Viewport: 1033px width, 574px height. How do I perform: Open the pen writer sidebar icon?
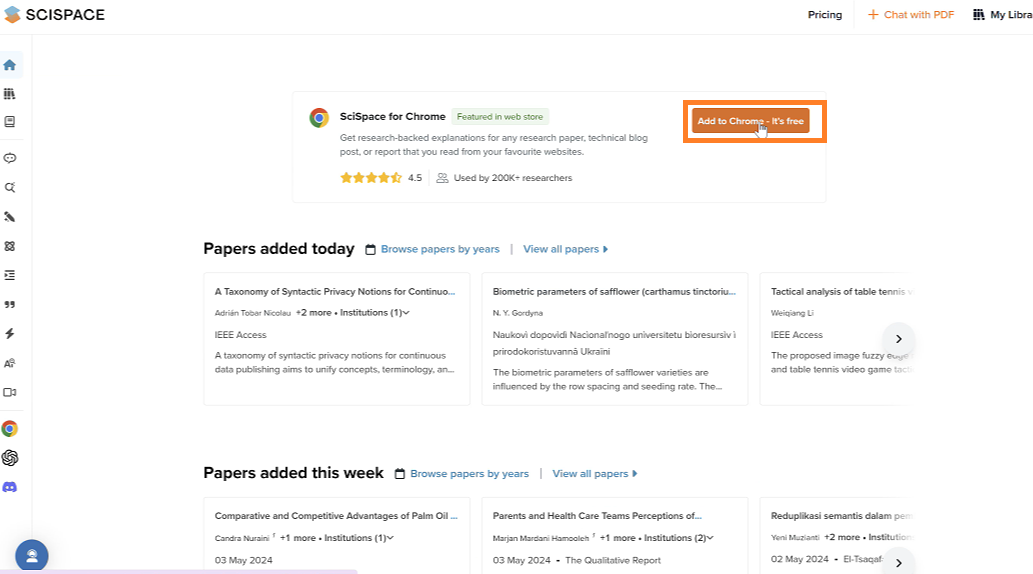click(x=10, y=217)
